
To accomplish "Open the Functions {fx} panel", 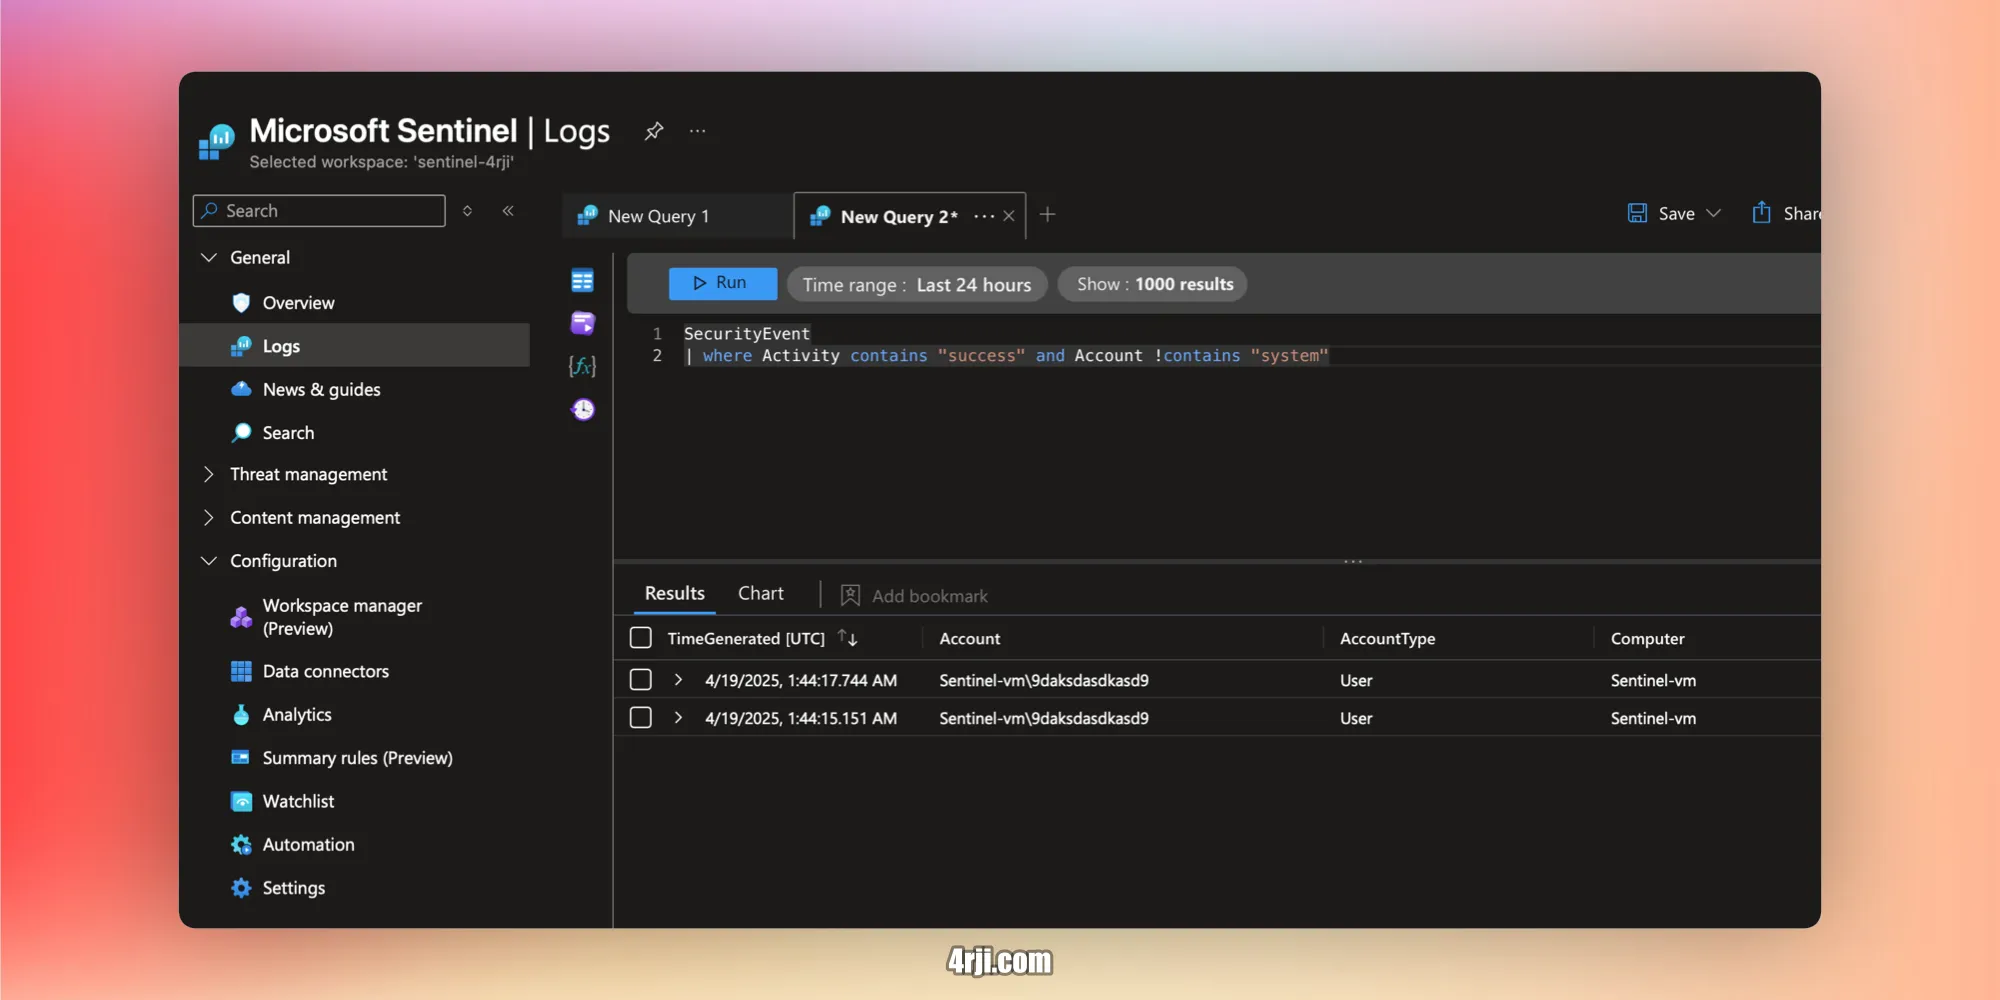I will [x=582, y=366].
